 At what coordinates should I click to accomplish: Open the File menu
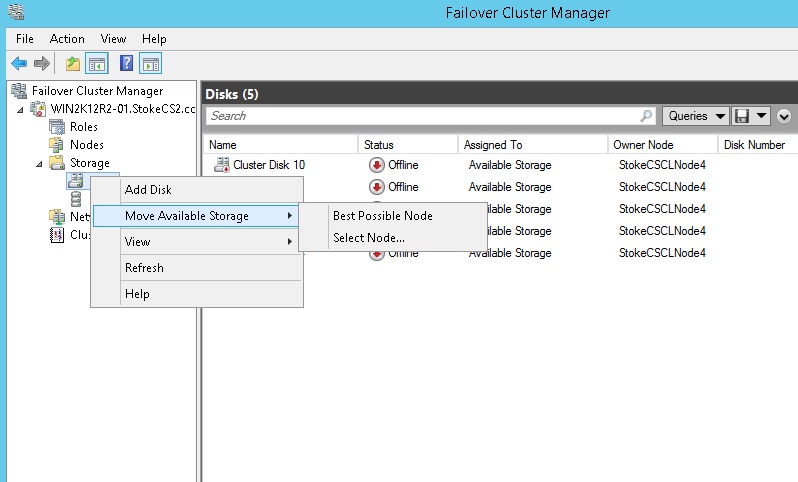(24, 39)
